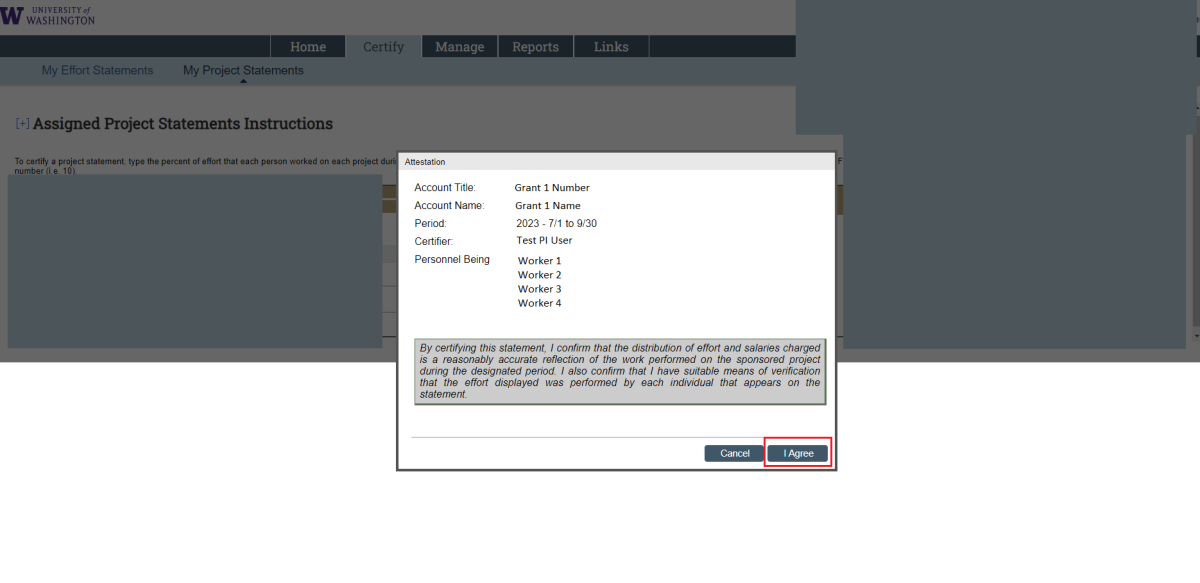Click the Assigned Project Statements Instructions heading

point(183,124)
